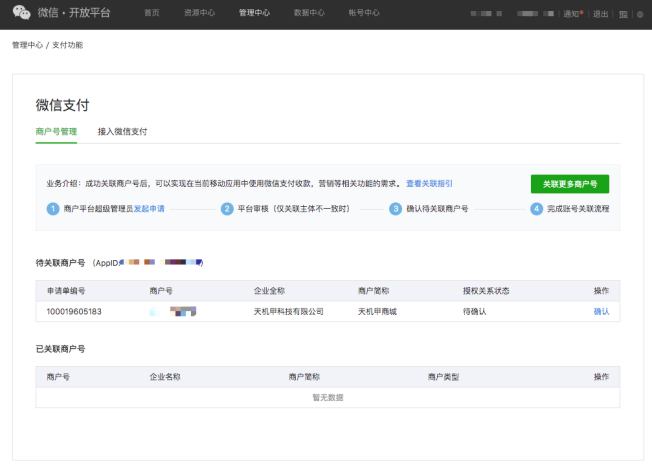
Task: Click the 待关联商户号 section heading
Action: coord(60,263)
